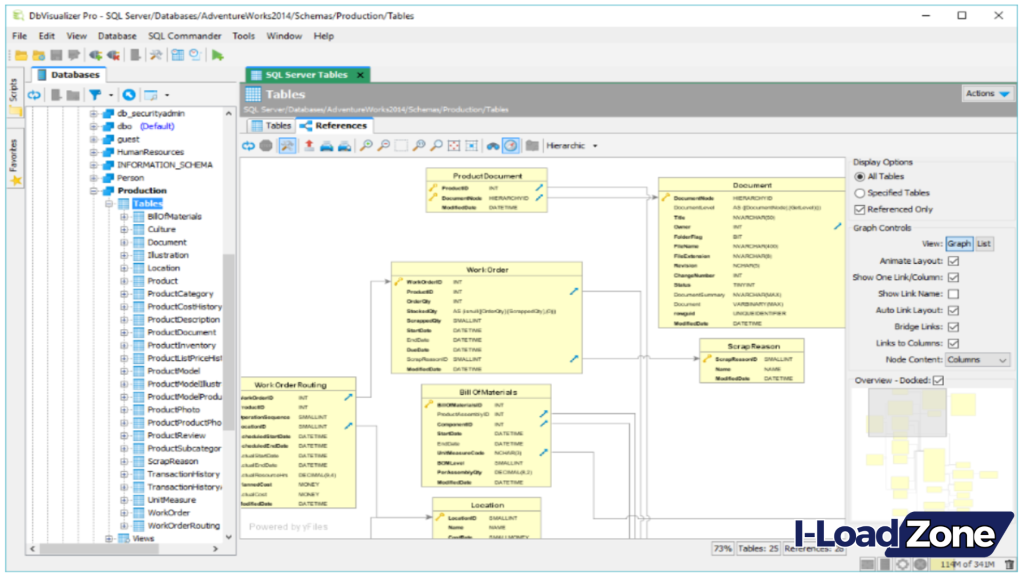Click the Export graph red arrow icon
The image size is (1024, 576).
click(309, 146)
